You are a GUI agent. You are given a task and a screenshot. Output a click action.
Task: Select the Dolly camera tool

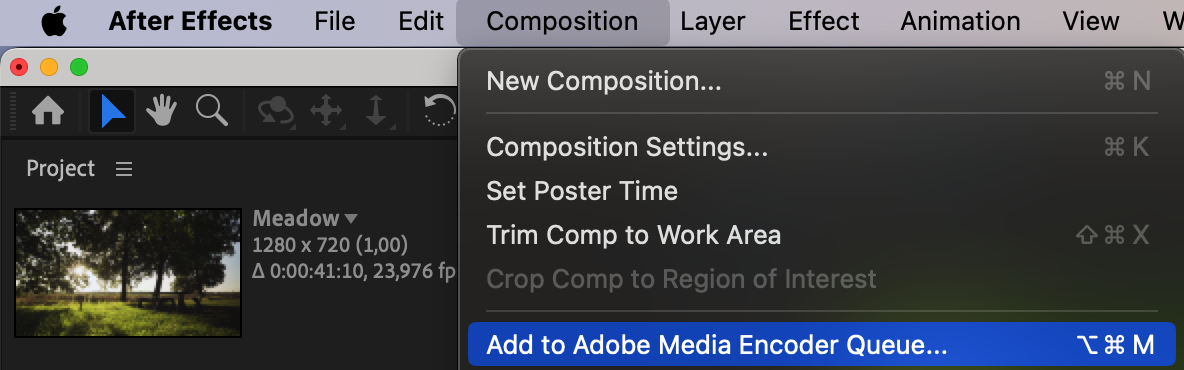pos(376,112)
